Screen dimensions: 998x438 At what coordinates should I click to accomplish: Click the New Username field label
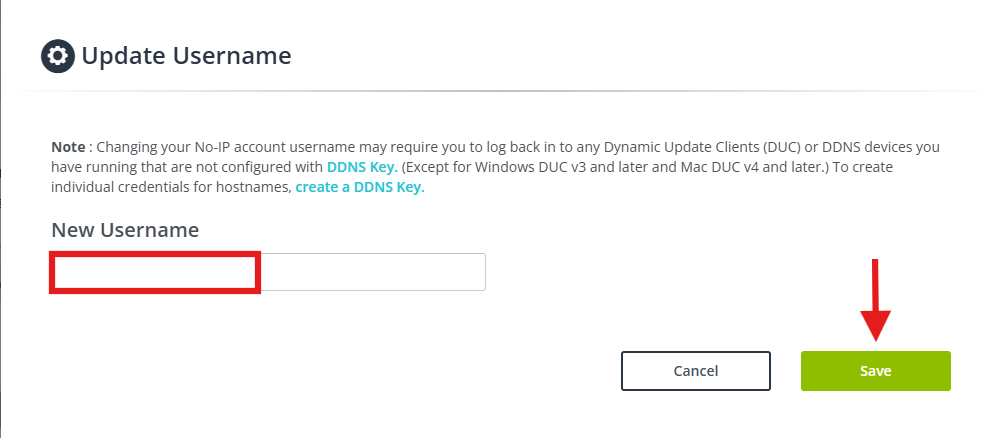125,230
